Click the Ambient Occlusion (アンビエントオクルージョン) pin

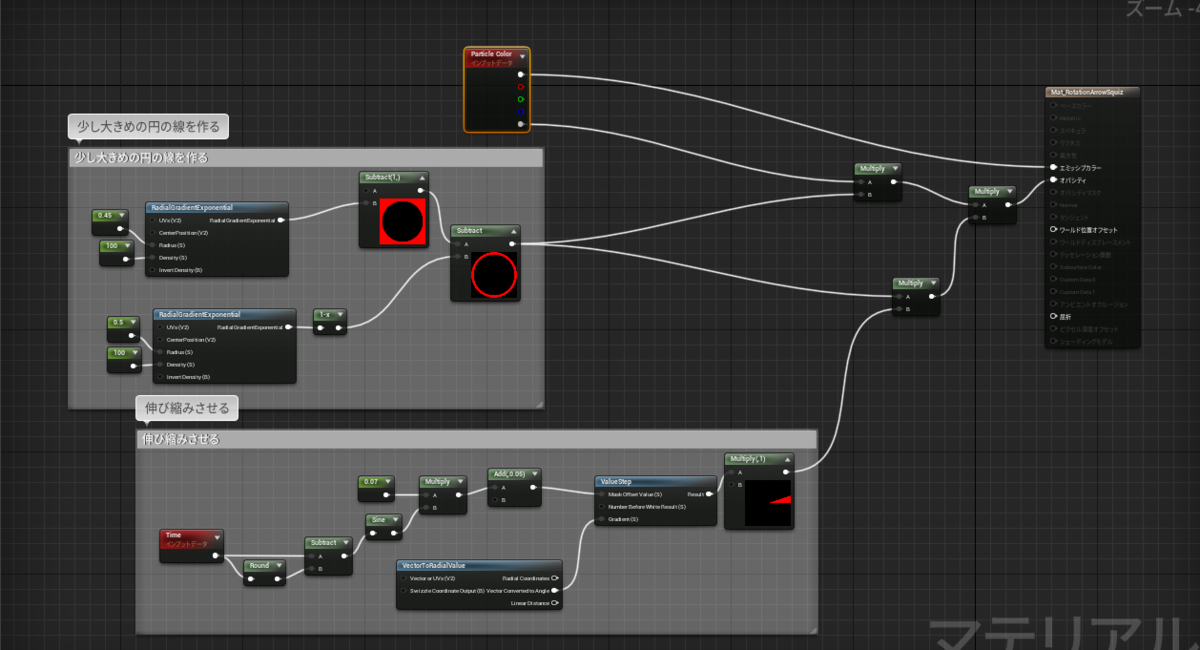[1054, 303]
